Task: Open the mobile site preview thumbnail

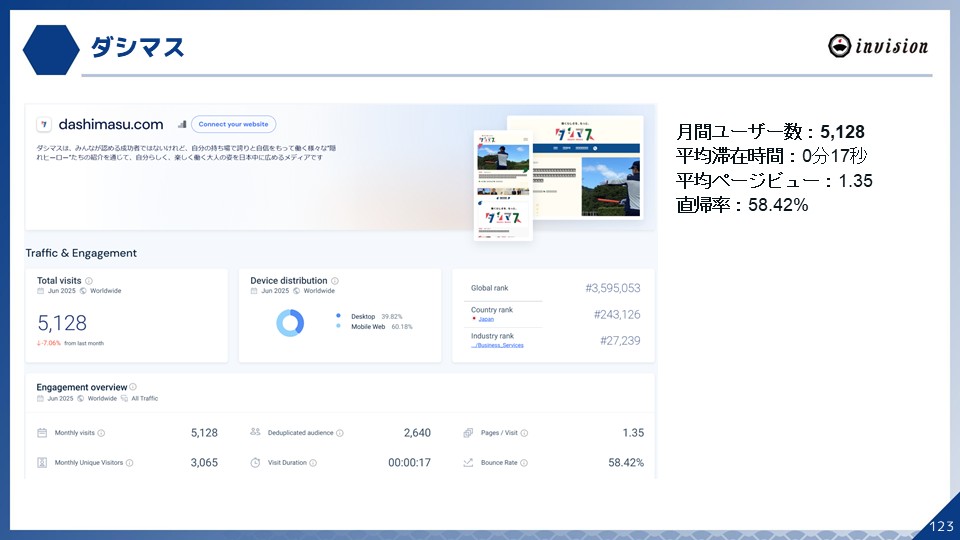Action: [x=503, y=185]
